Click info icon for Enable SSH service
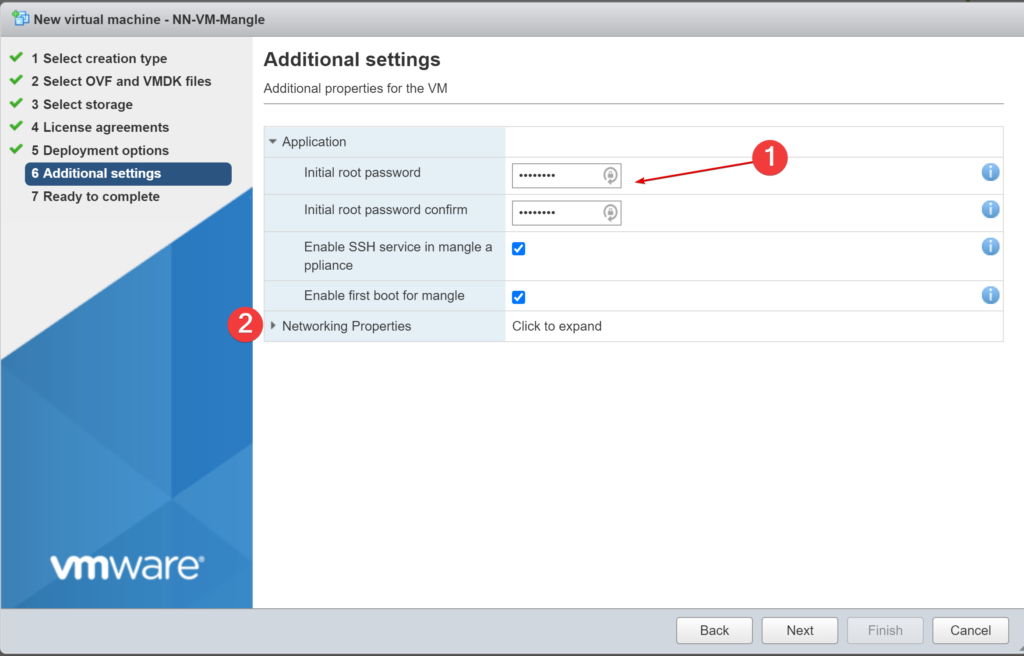 (990, 246)
